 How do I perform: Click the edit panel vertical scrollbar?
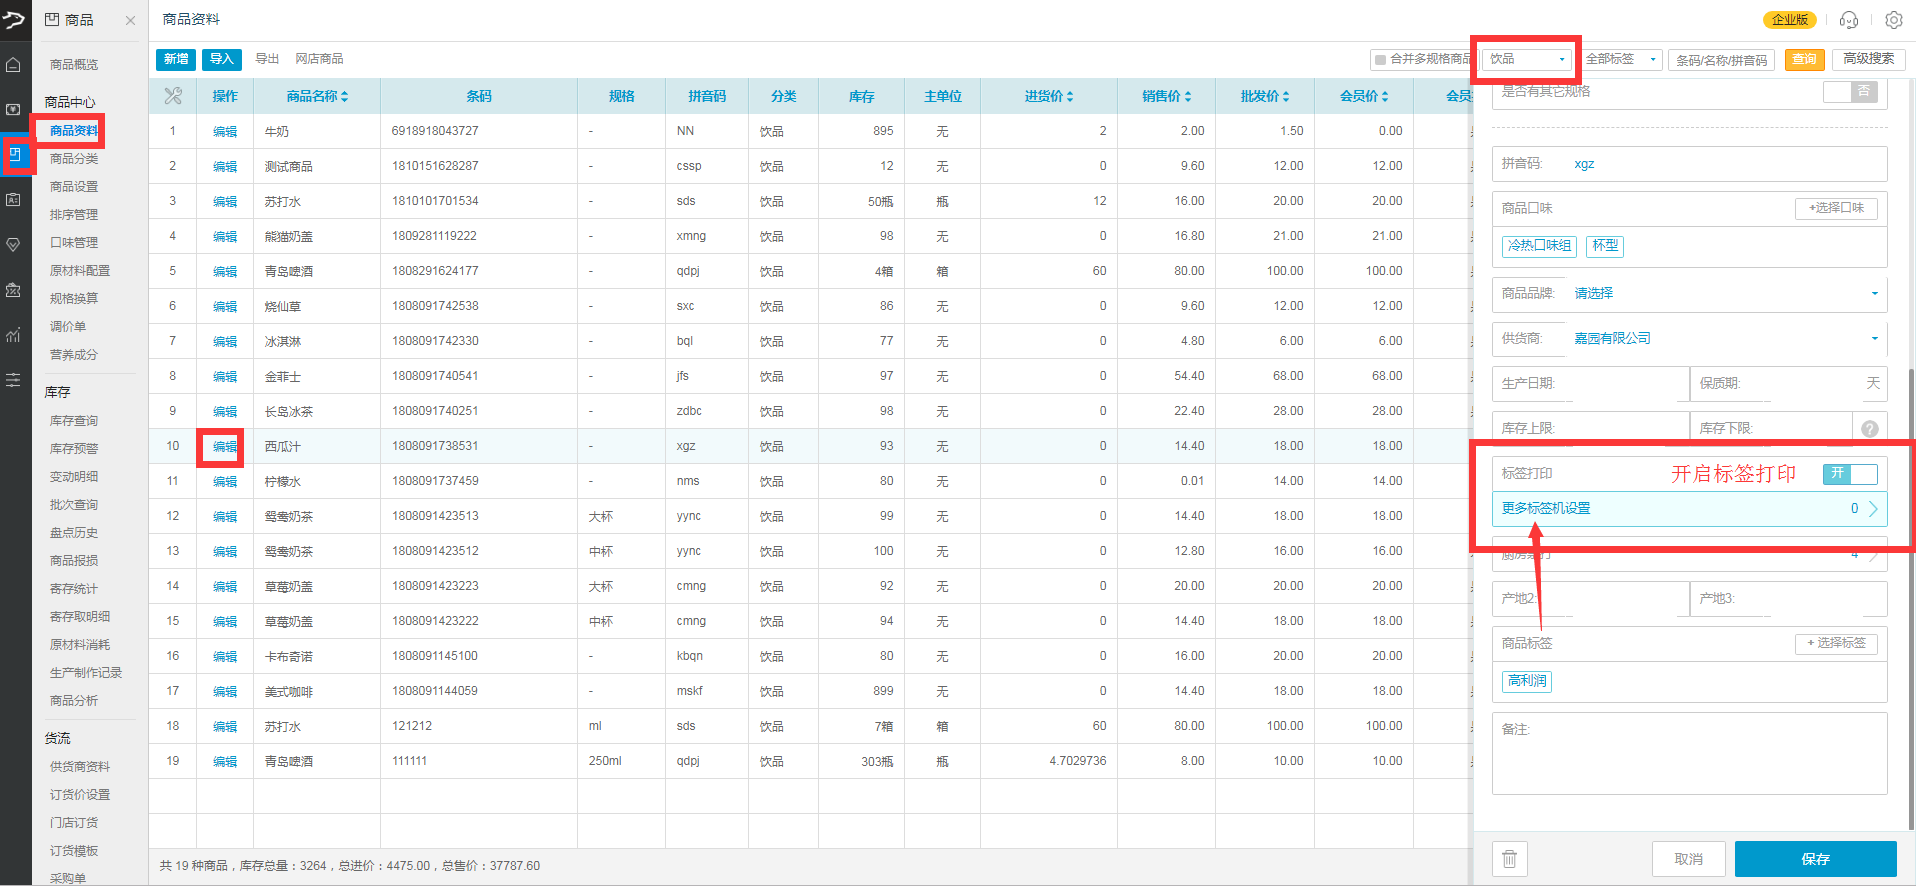(x=1911, y=600)
